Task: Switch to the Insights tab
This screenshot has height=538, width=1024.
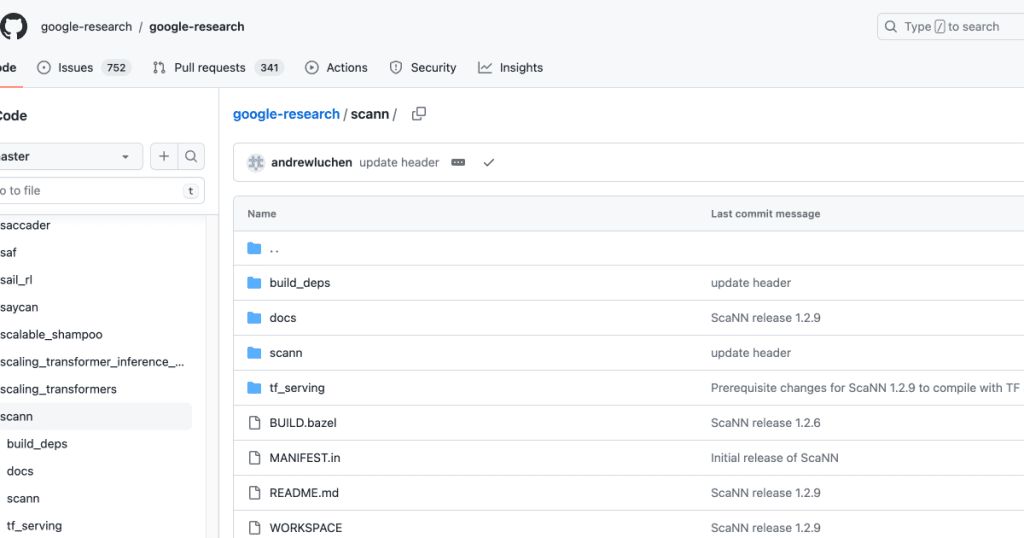Action: (x=510, y=68)
